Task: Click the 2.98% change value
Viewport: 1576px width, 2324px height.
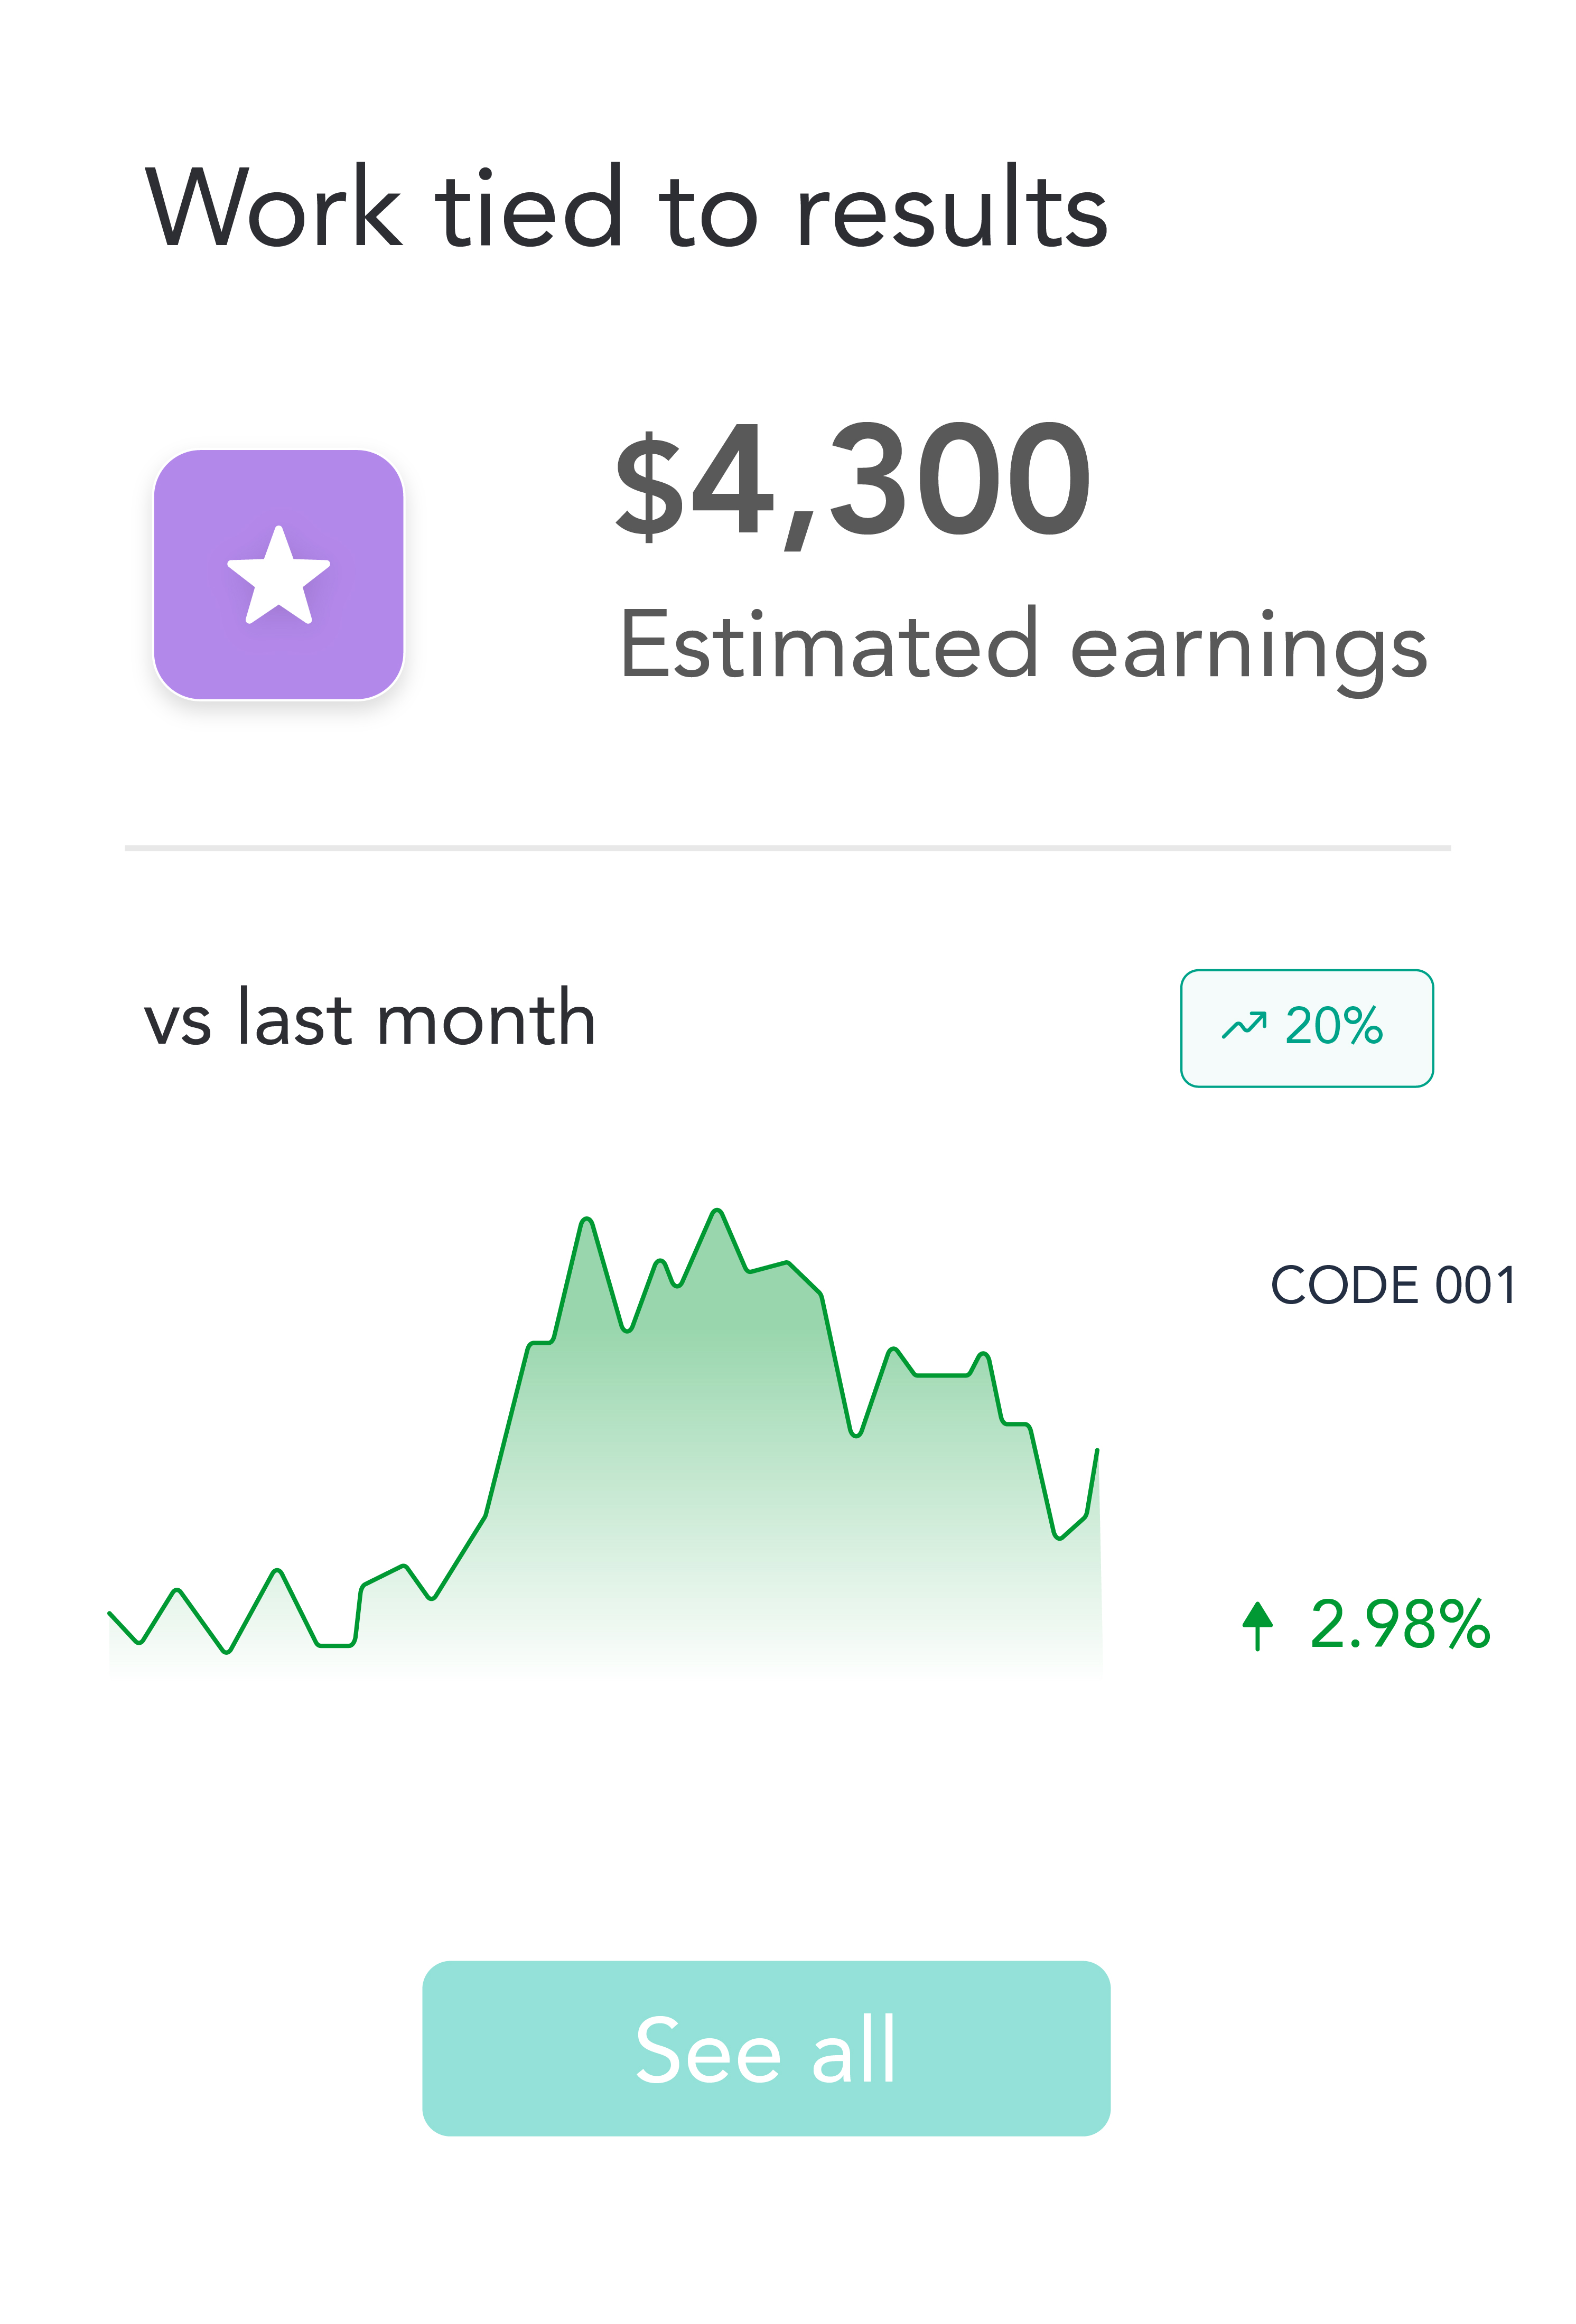Action: point(1399,1624)
